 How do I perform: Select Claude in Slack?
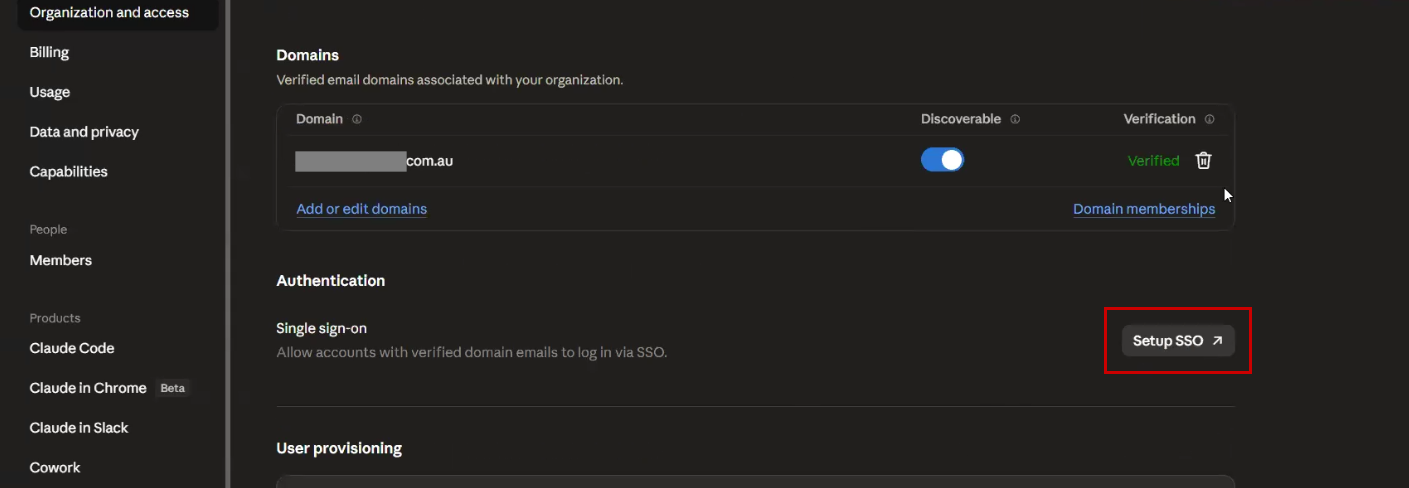[x=79, y=428]
